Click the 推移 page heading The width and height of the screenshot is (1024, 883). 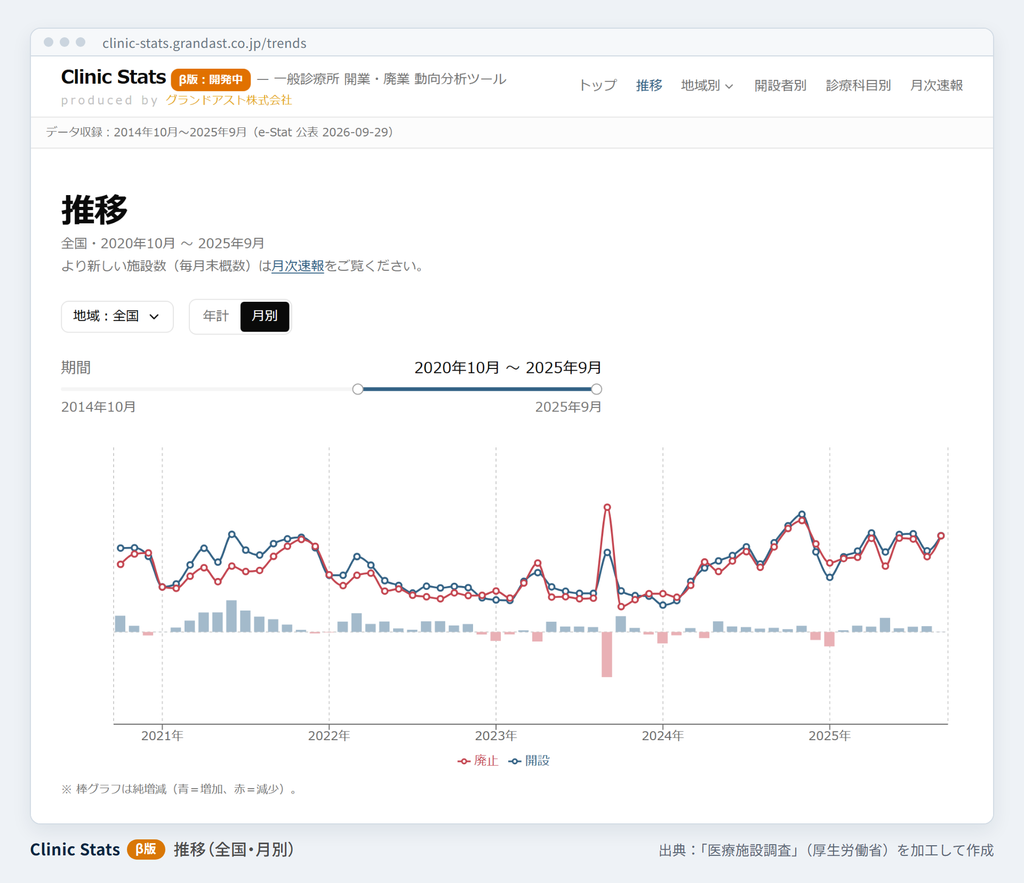coord(95,210)
